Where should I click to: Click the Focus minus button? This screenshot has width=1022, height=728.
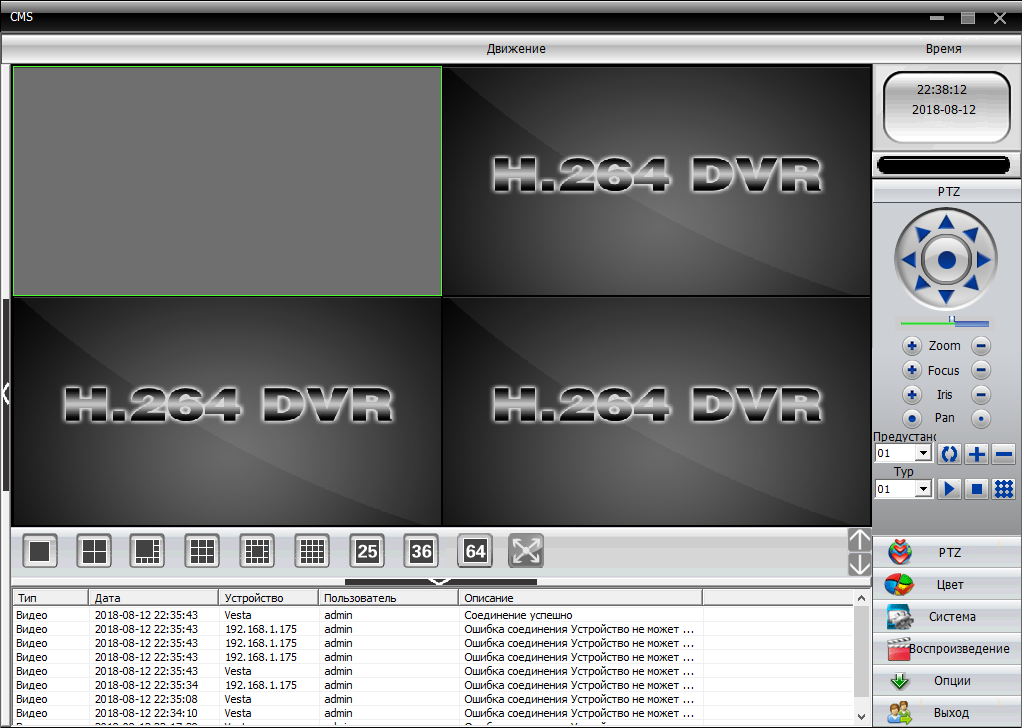[x=981, y=371]
